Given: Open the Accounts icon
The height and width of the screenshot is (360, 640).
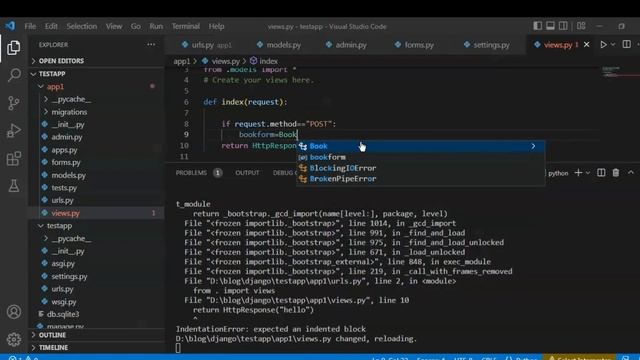Looking at the screenshot, I should (13, 312).
